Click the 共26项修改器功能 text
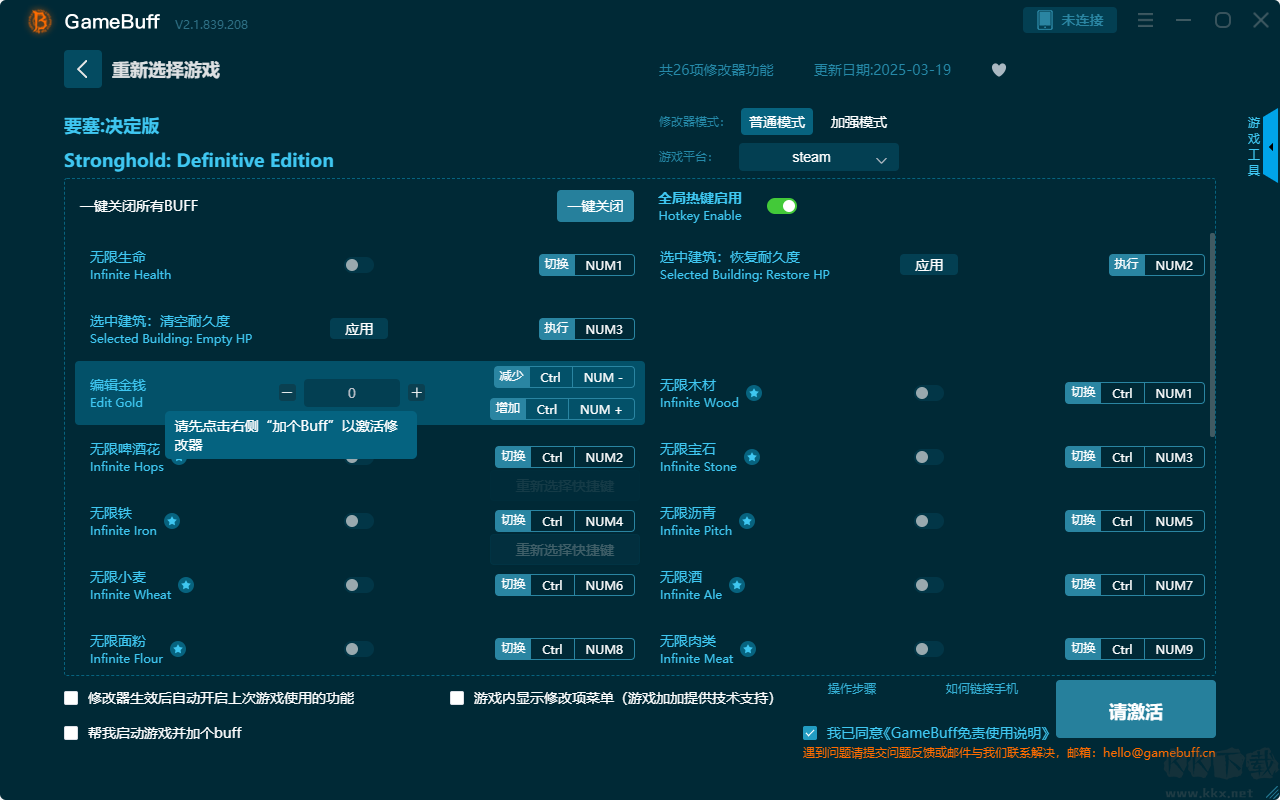The image size is (1280, 800). pos(716,70)
